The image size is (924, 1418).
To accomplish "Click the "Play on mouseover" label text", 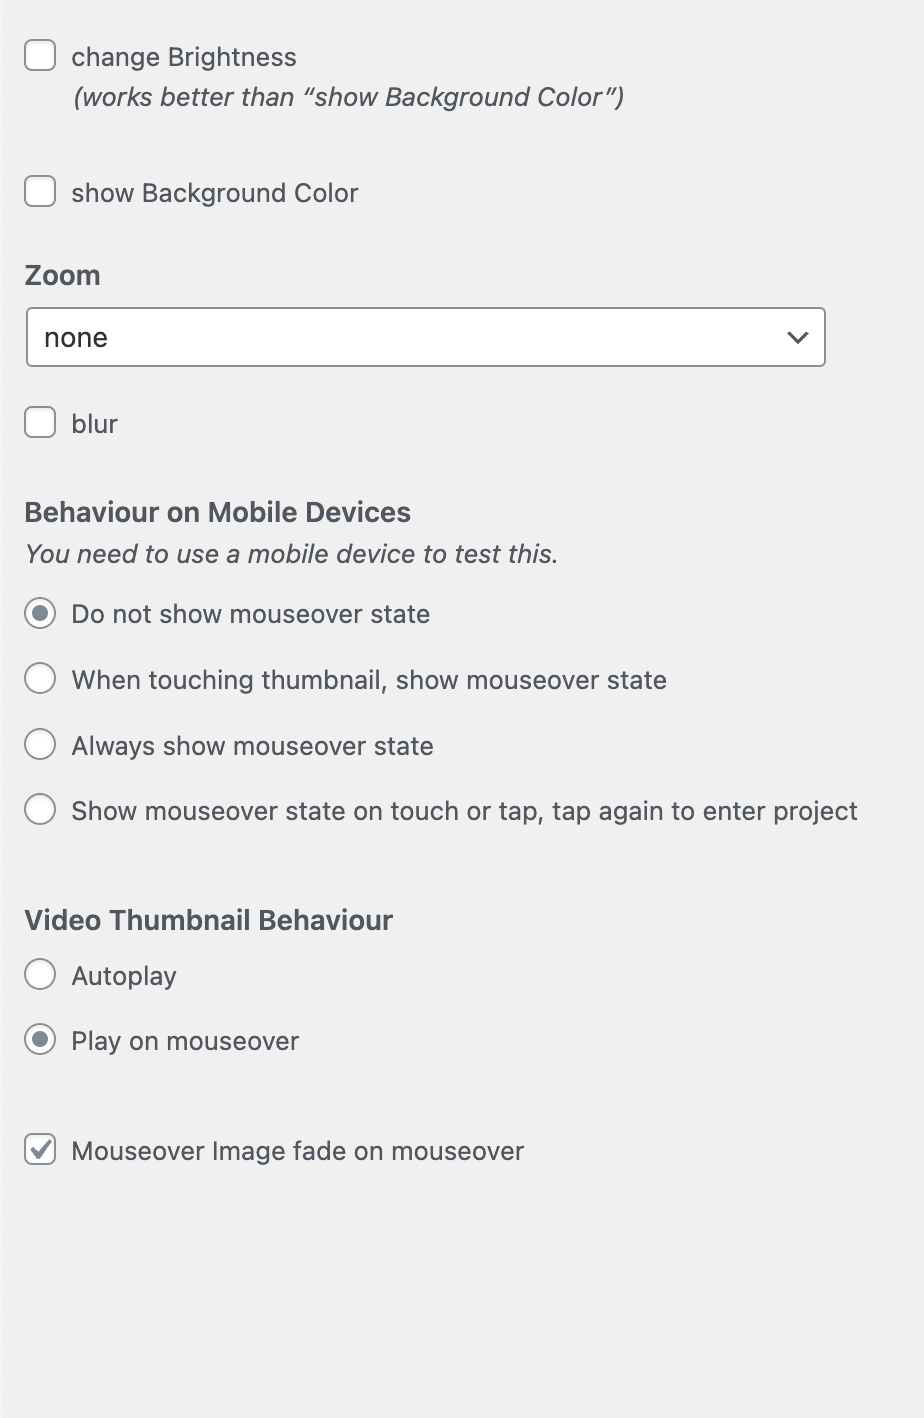I will point(185,1041).
